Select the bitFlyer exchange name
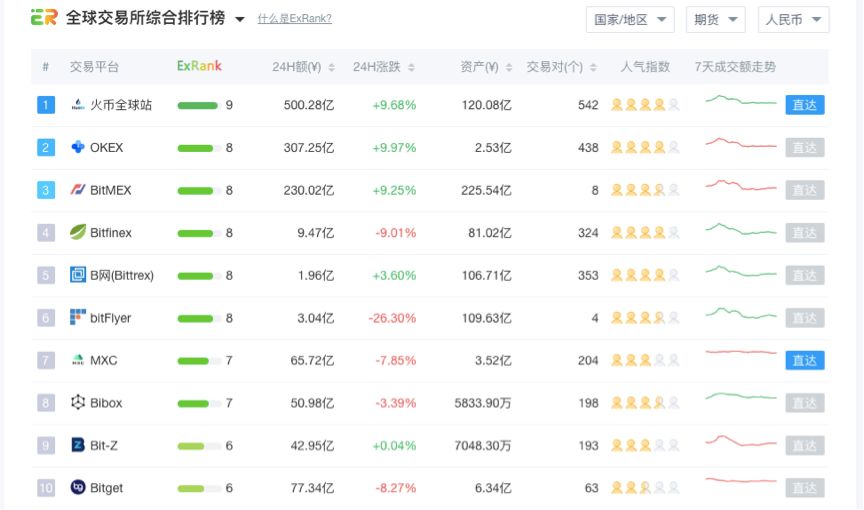 110,318
